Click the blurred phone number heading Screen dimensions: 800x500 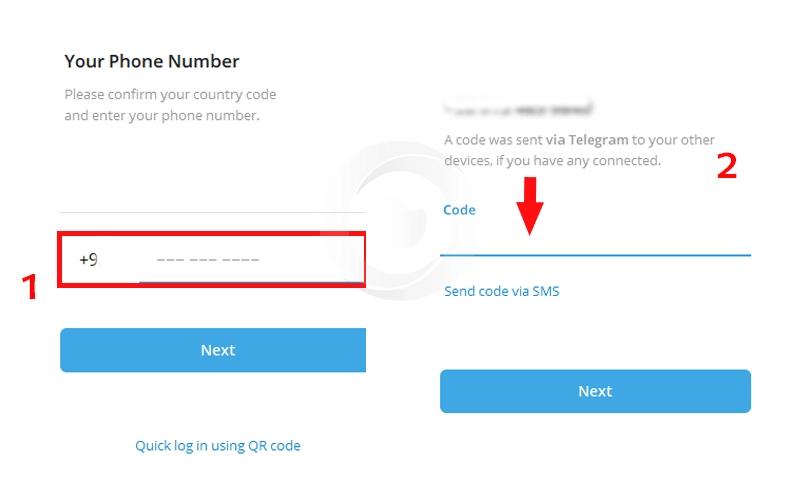(519, 107)
